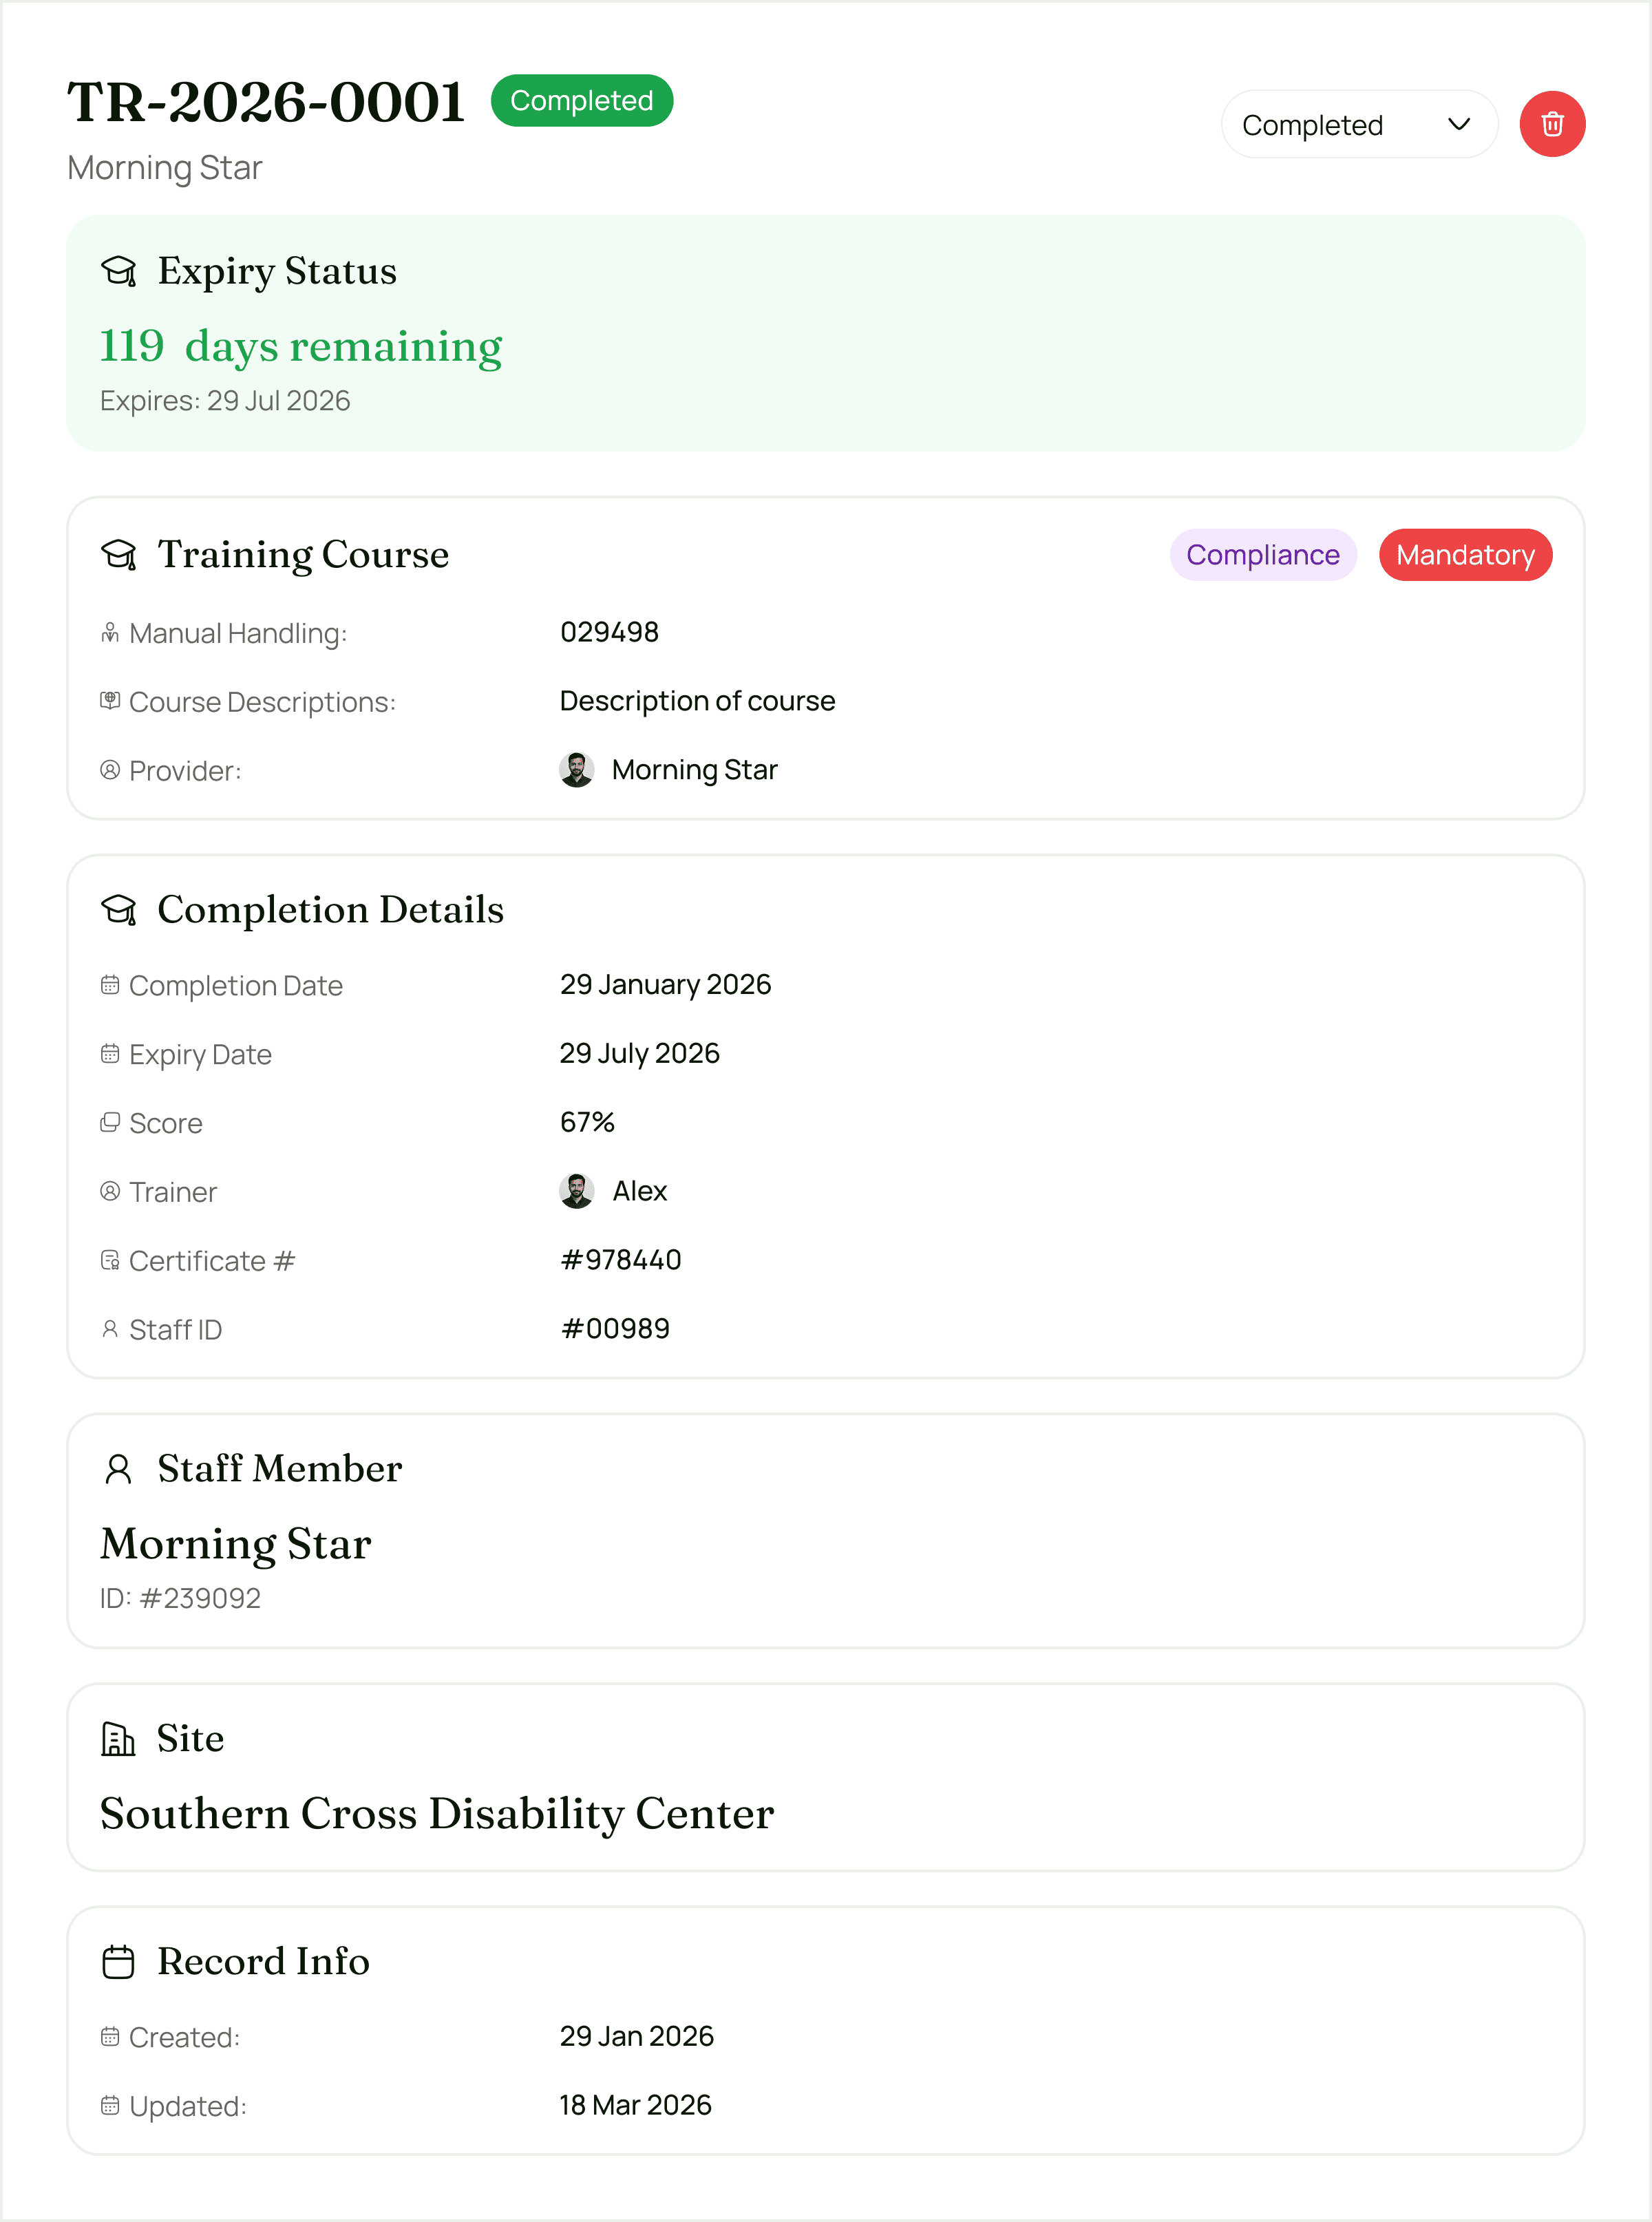The image size is (1652, 2222).
Task: Click the Mandatory tag
Action: [x=1465, y=555]
